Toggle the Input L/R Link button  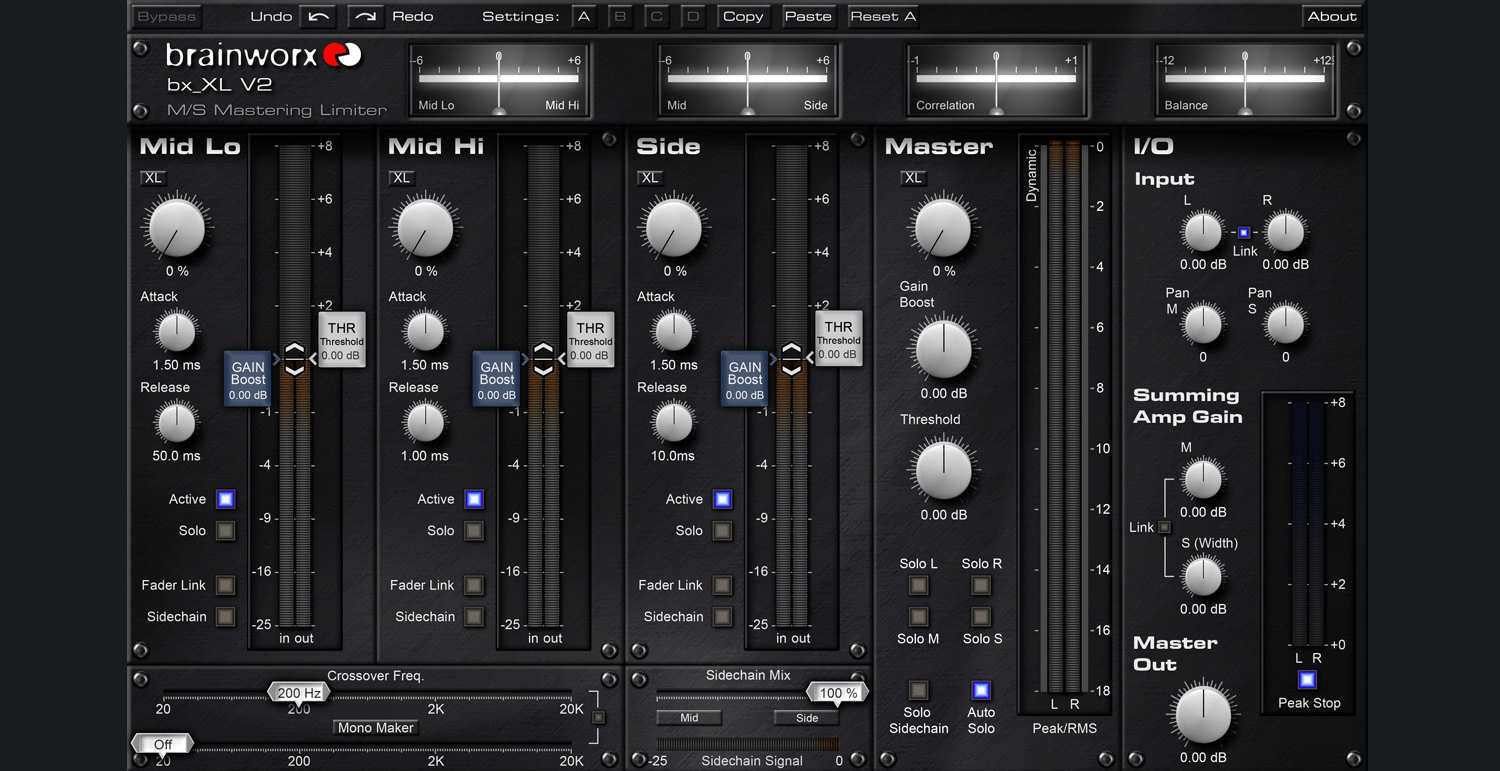[x=1244, y=232]
